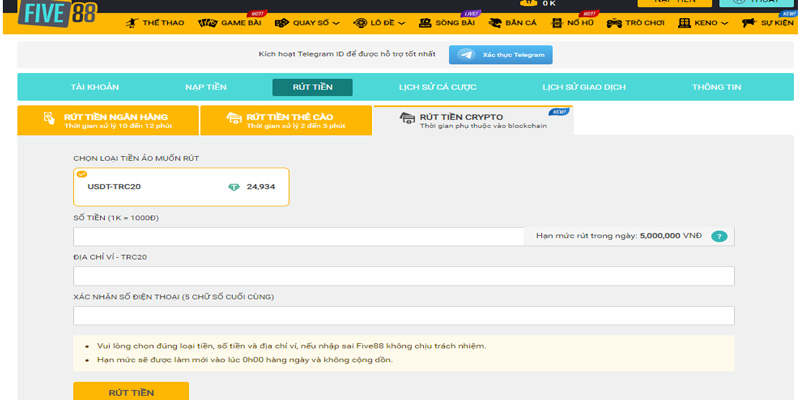Click the Xác thực Telegram button

click(500, 55)
